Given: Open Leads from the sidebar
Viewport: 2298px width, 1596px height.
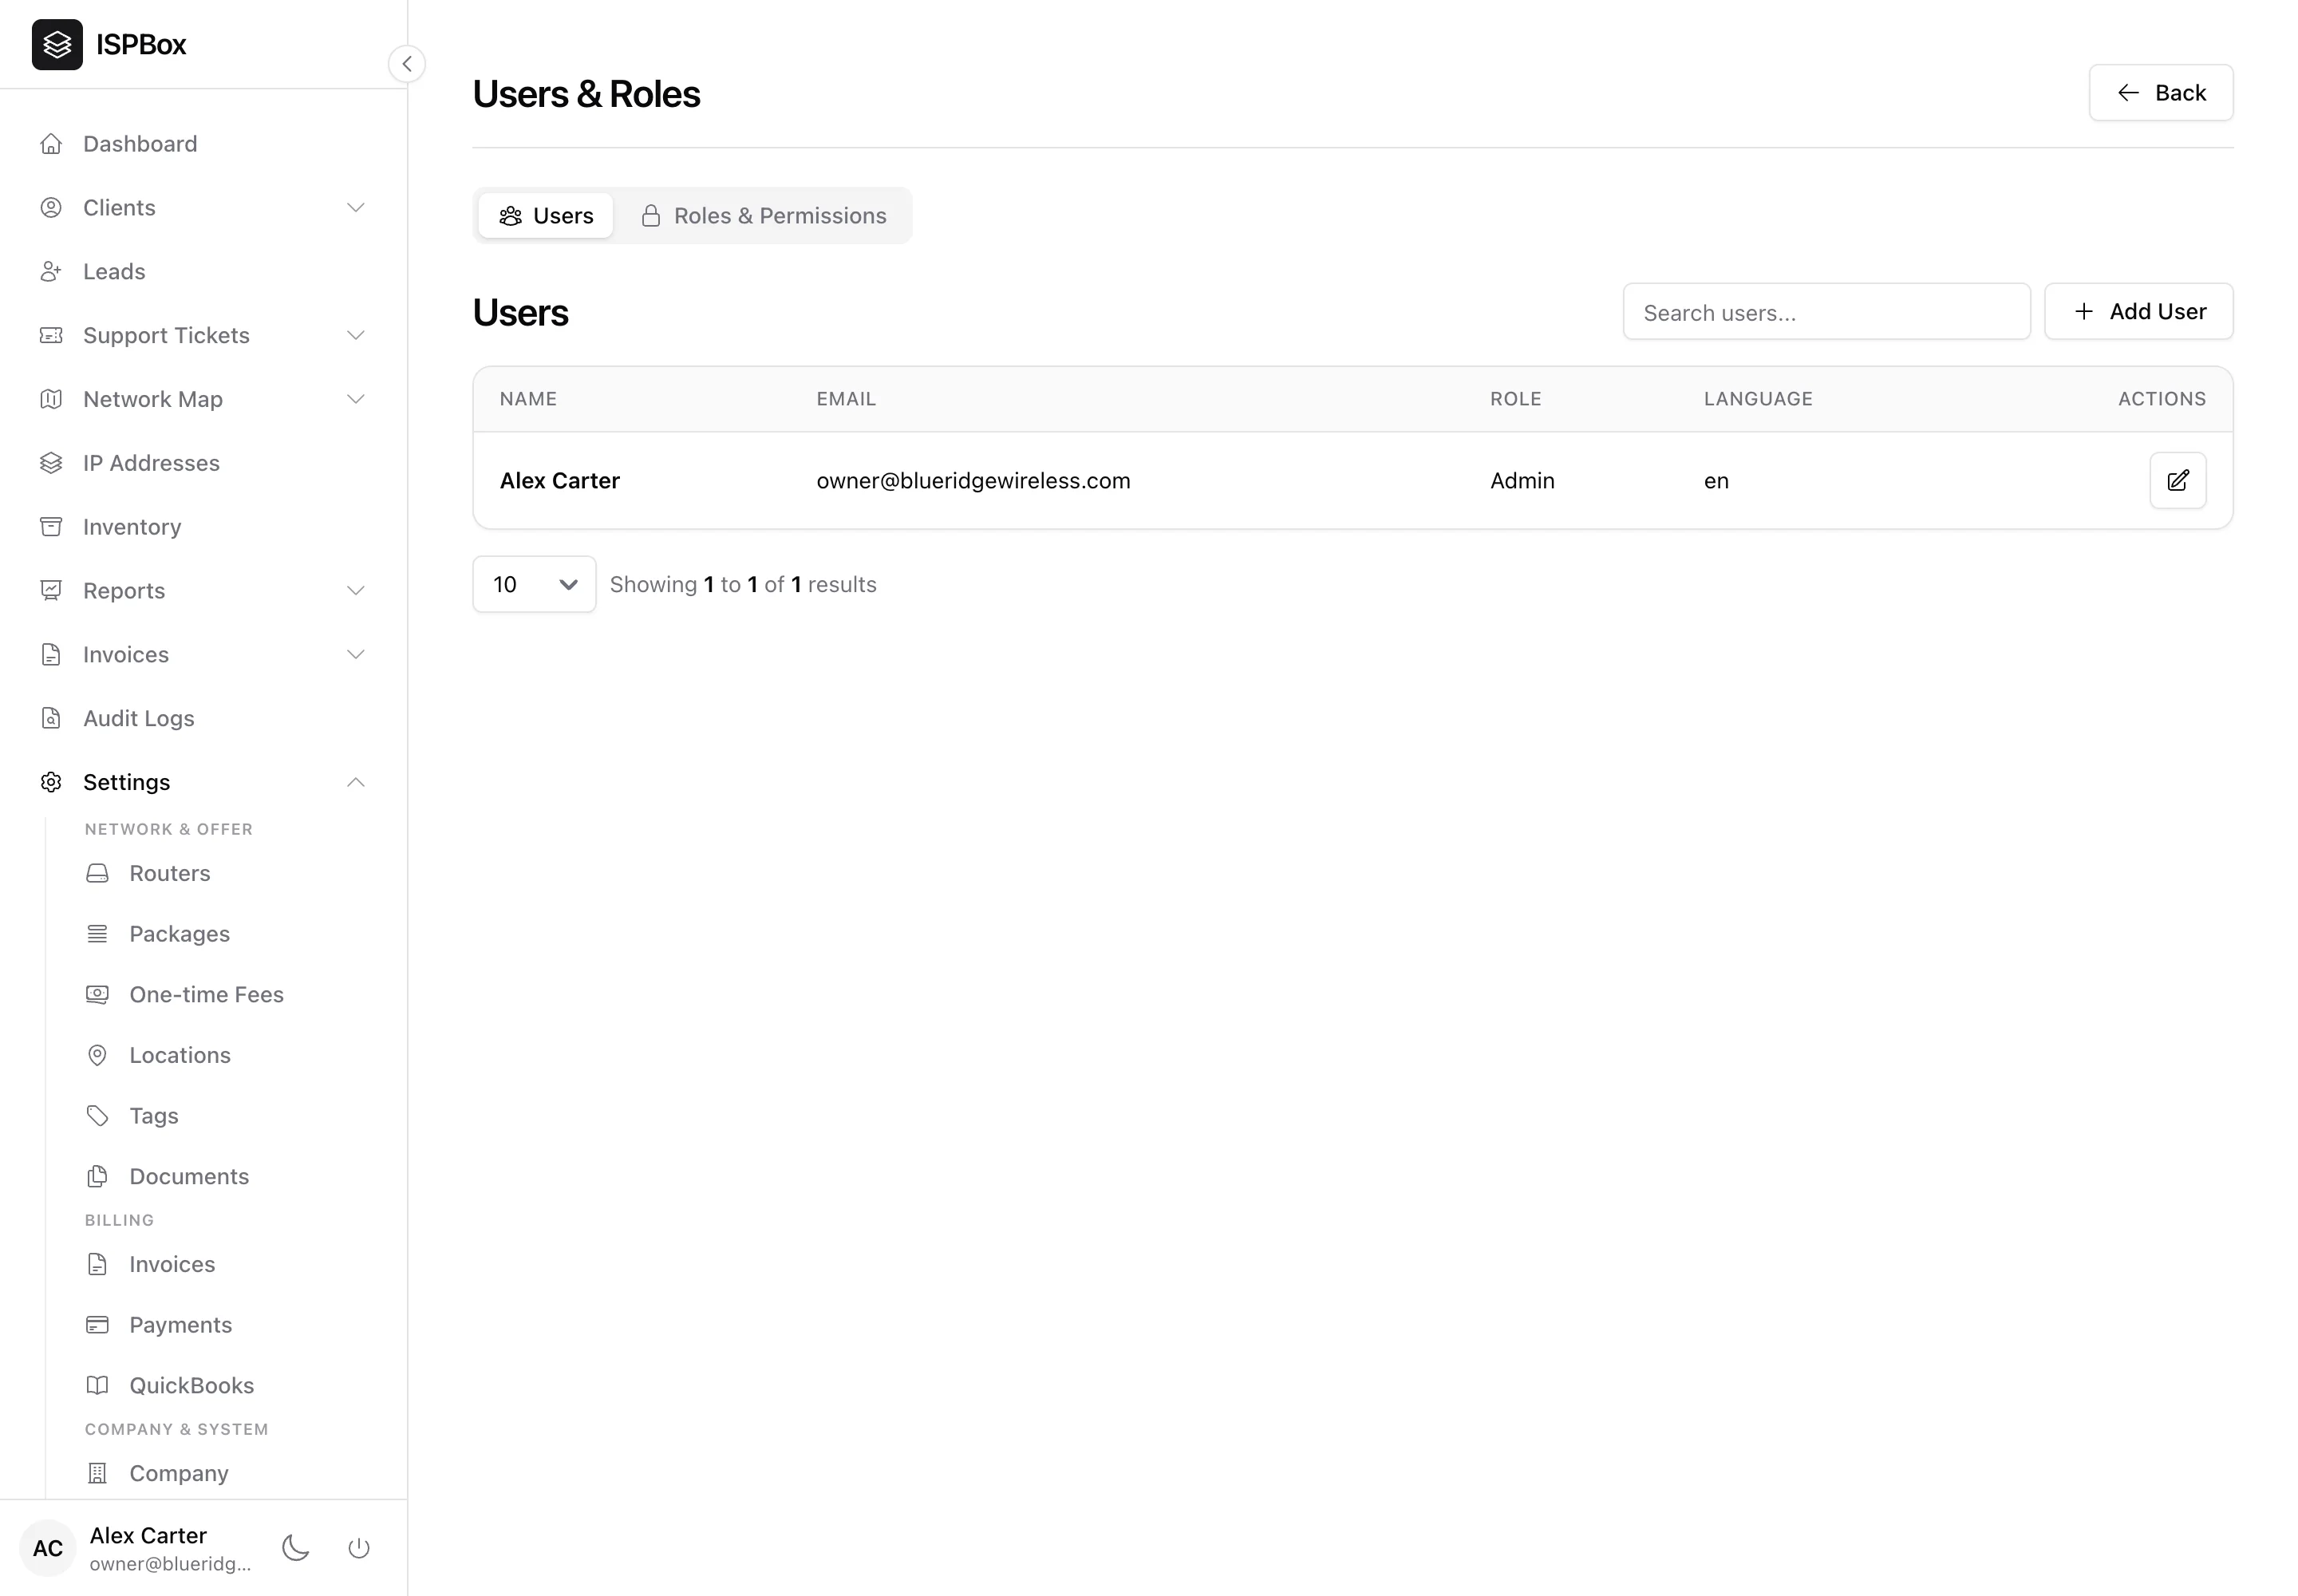Looking at the screenshot, I should [114, 272].
